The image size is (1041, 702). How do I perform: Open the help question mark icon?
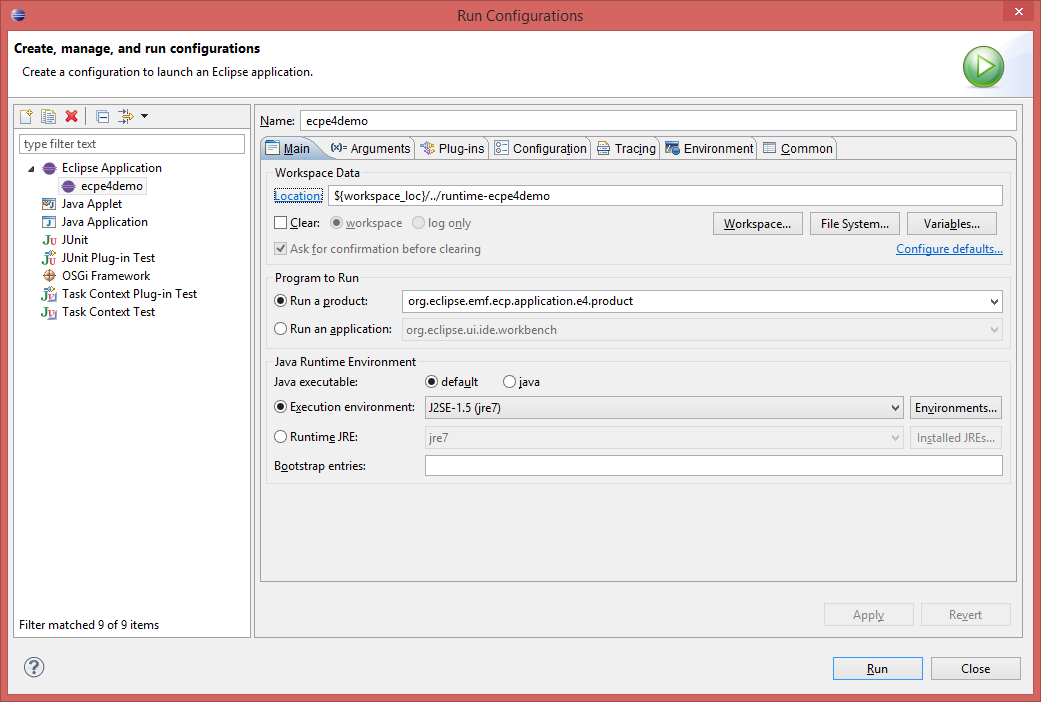[35, 667]
